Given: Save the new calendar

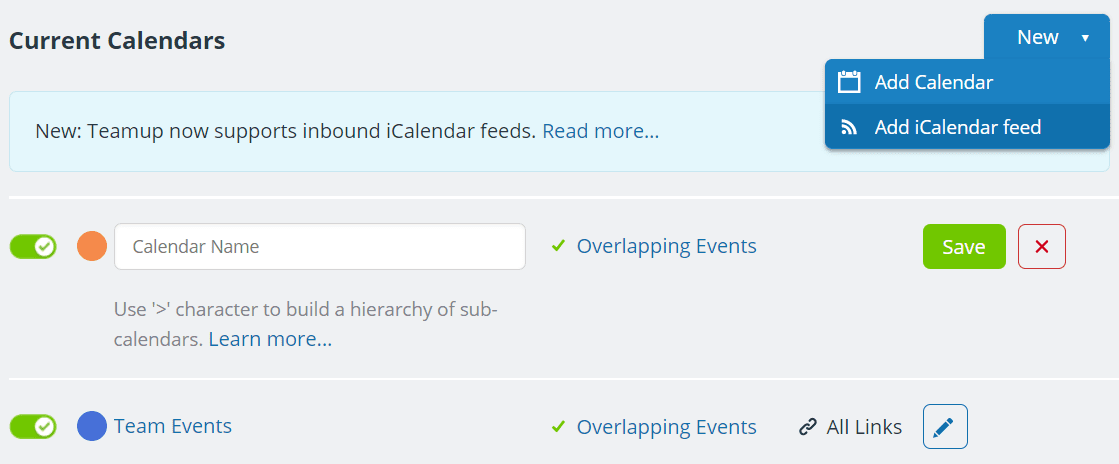Looking at the screenshot, I should (x=964, y=246).
